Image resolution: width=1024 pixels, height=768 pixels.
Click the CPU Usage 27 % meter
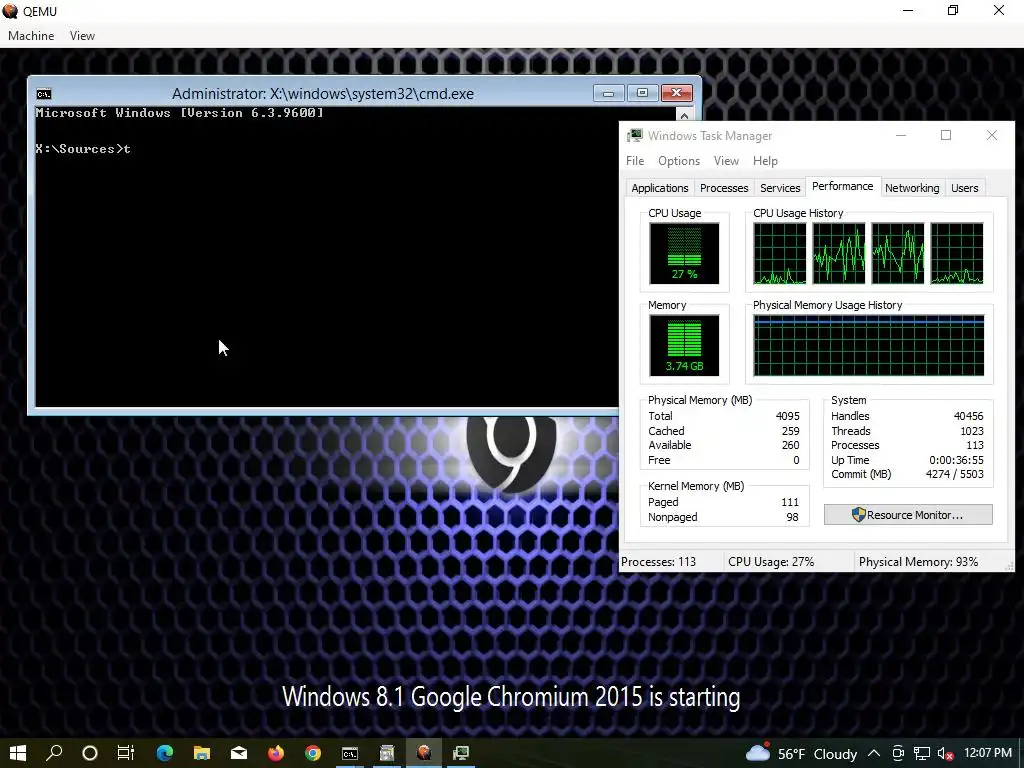tap(684, 253)
